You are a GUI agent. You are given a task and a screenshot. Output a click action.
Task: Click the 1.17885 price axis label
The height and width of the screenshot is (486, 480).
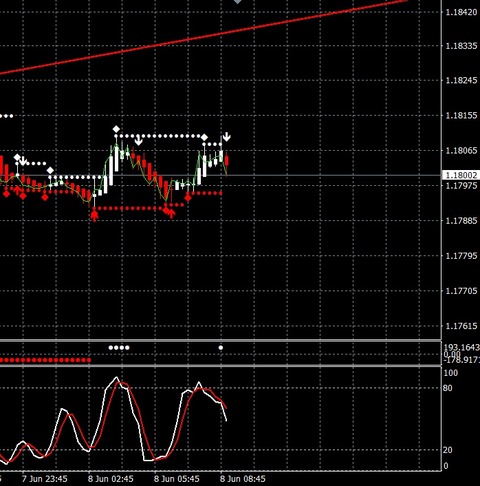tap(461, 220)
